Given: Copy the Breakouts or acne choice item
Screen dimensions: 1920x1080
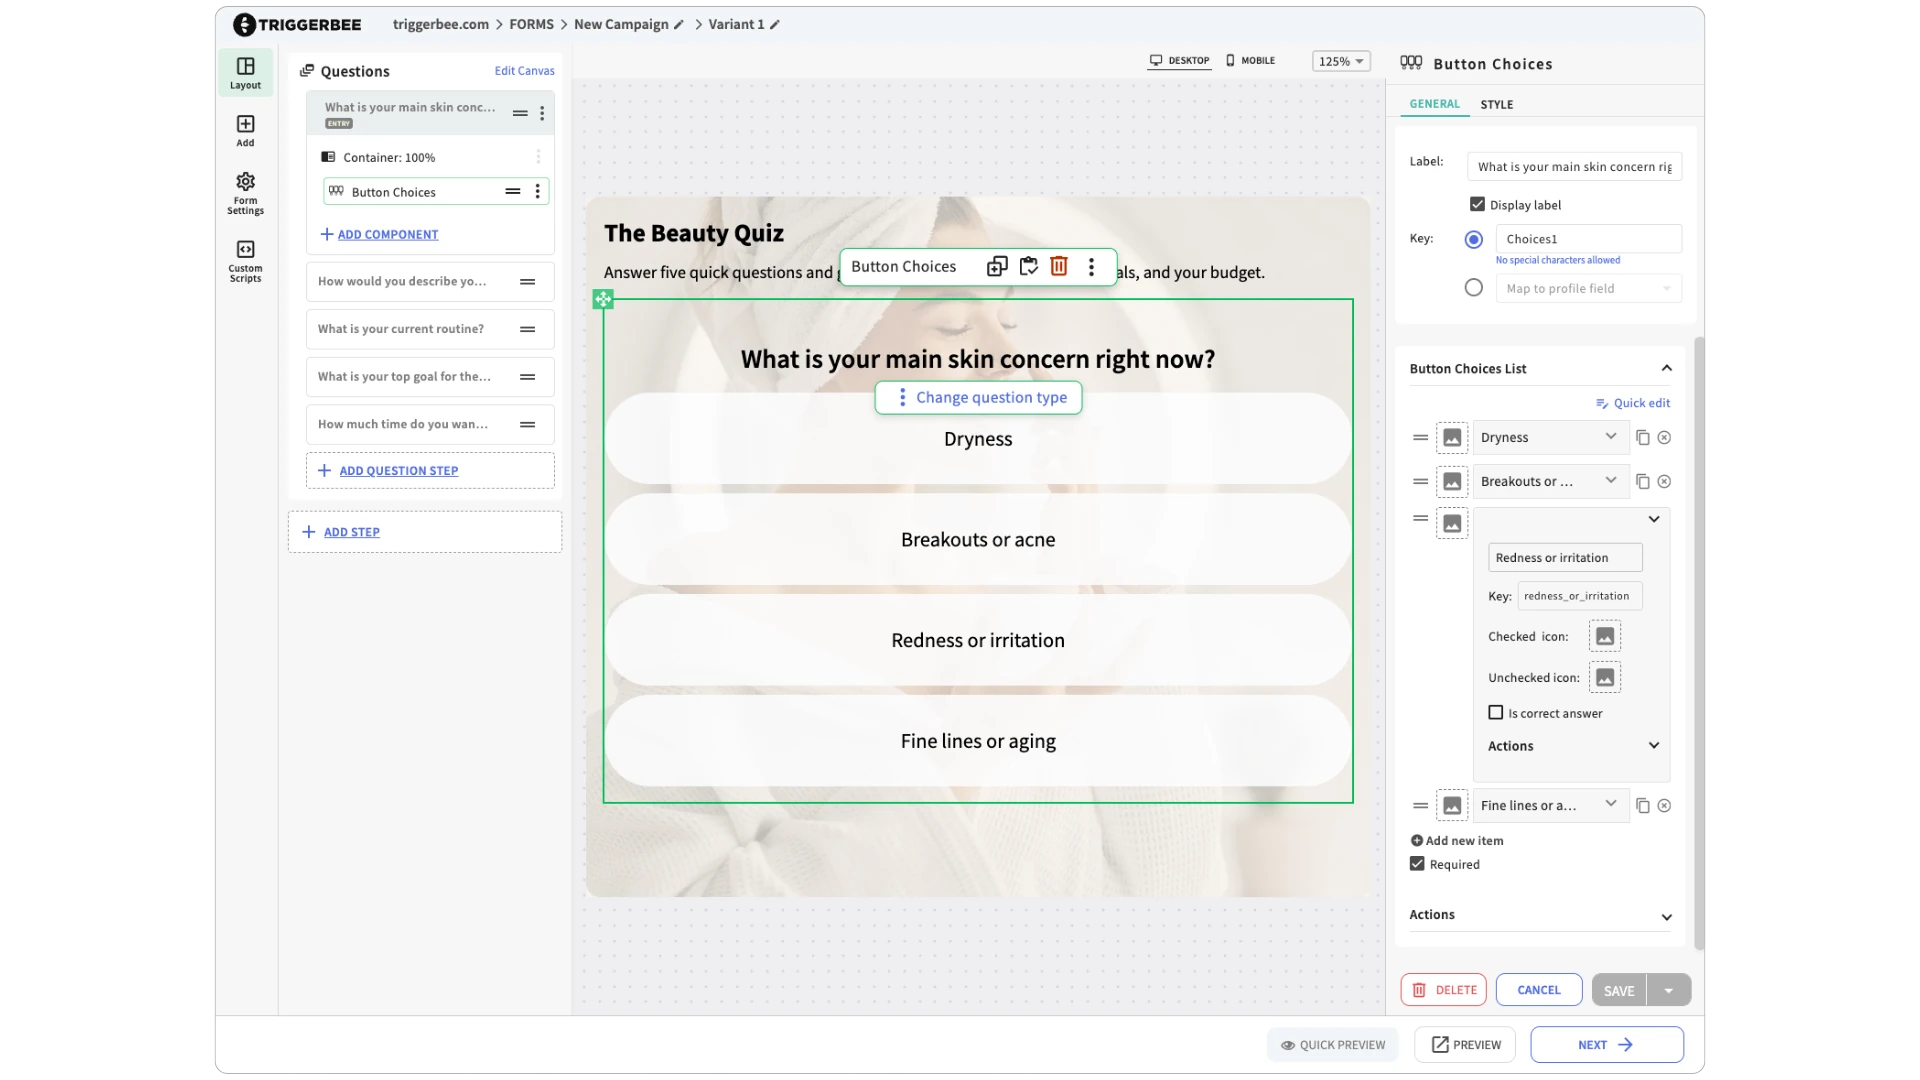Looking at the screenshot, I should (1642, 482).
